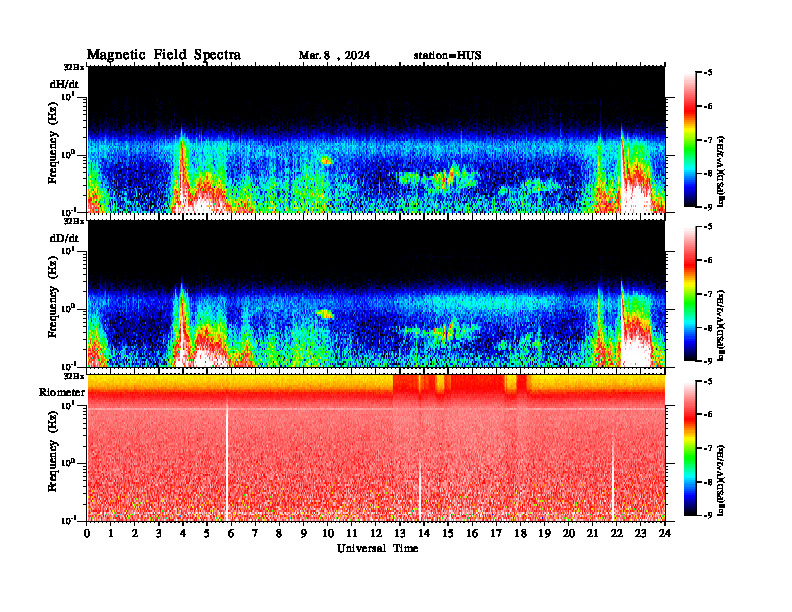The width and height of the screenshot is (792, 612).
Task: Click the "32Hz" tick label of dH/dt panel
Action: pyautogui.click(x=74, y=67)
